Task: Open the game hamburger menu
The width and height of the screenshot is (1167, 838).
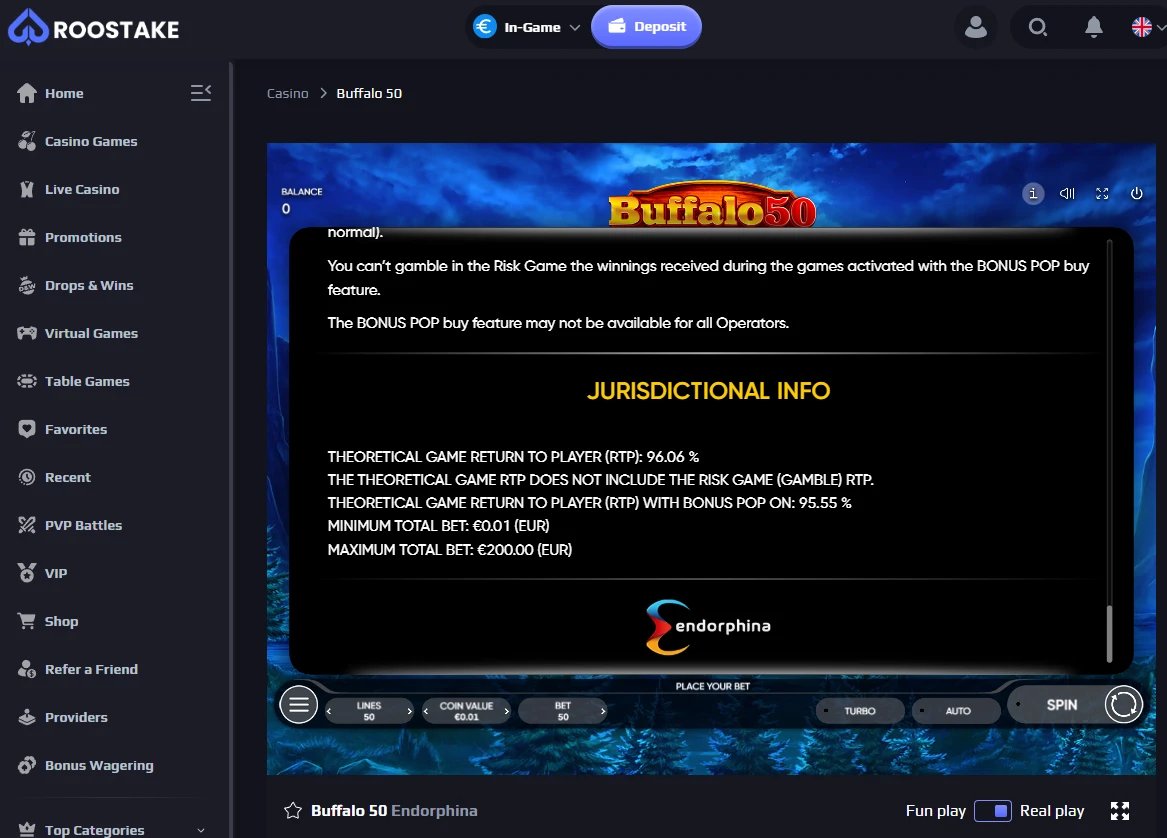Action: pyautogui.click(x=298, y=704)
